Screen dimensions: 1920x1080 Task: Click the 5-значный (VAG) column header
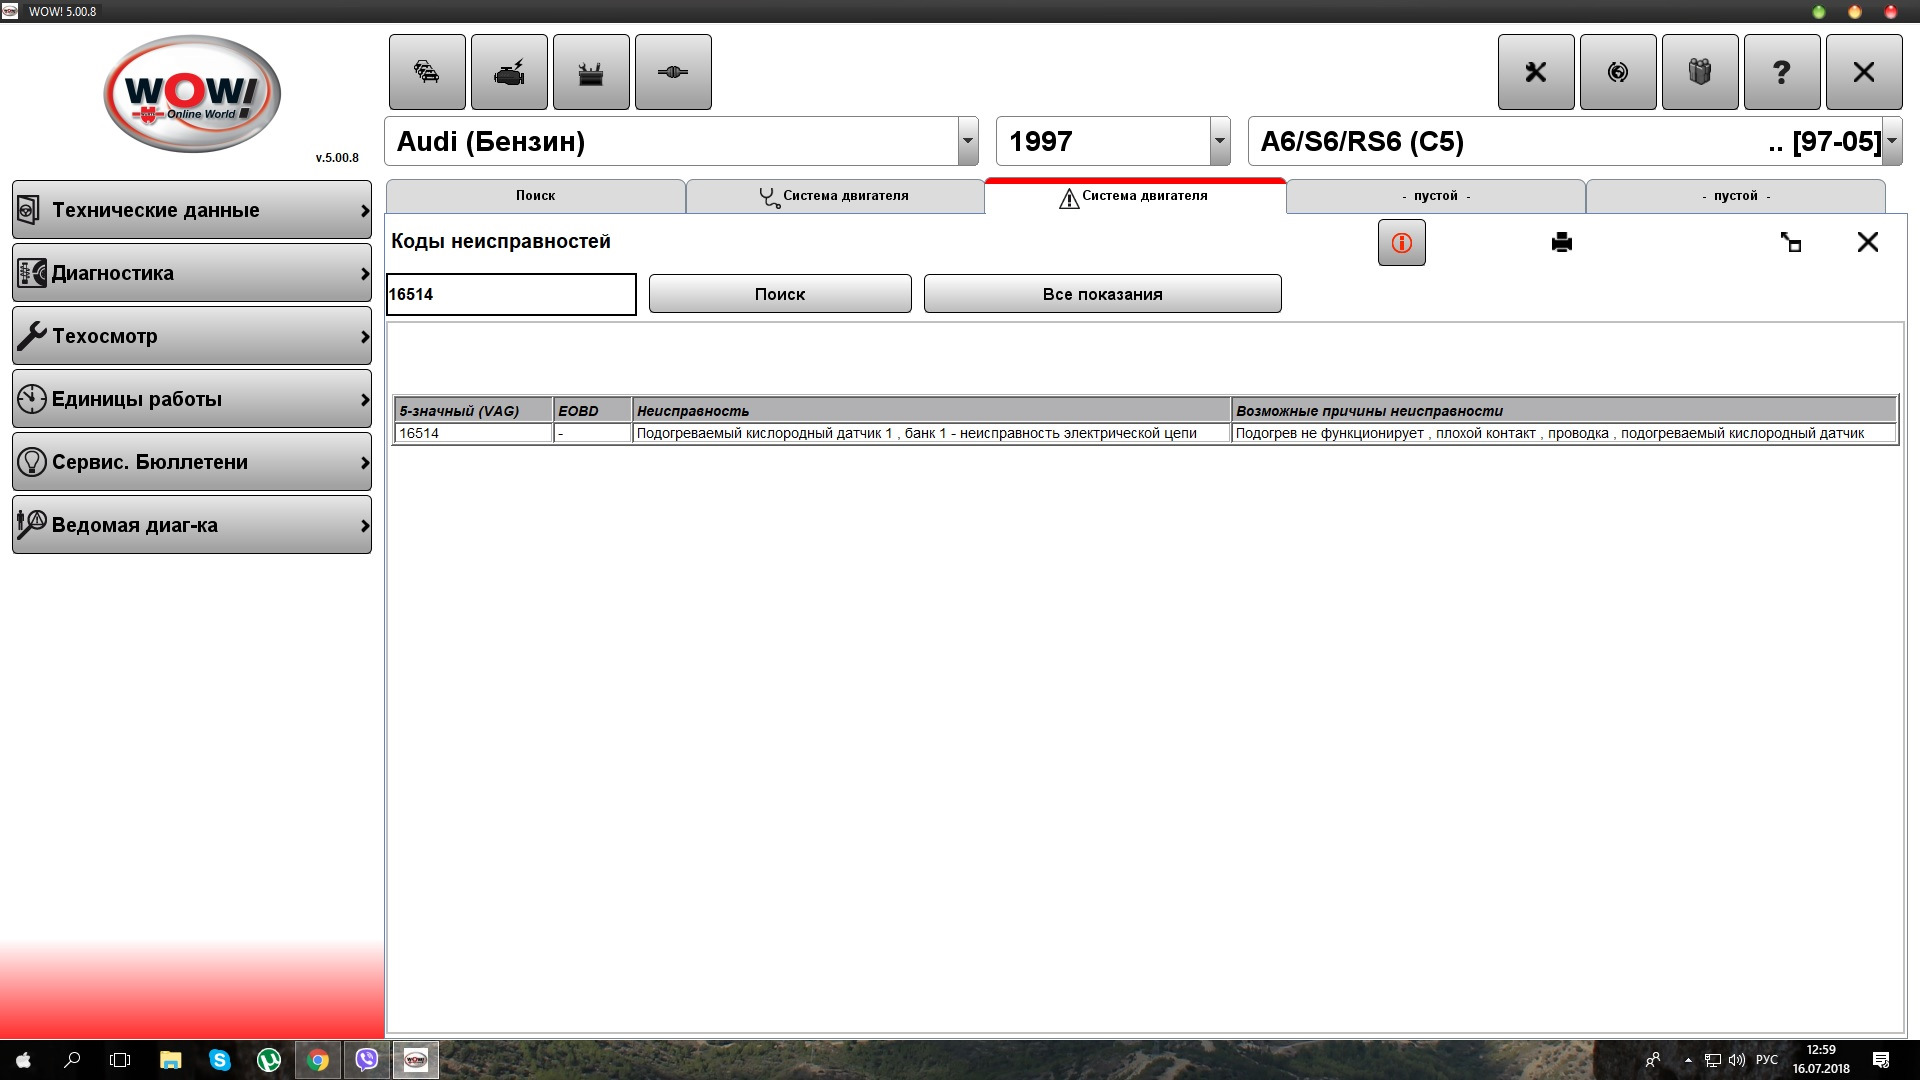473,411
